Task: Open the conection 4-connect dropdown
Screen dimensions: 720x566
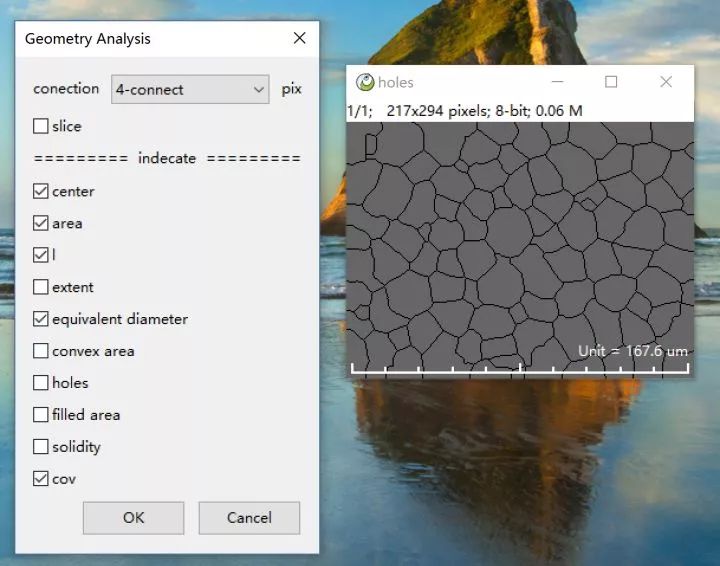Action: pos(190,89)
